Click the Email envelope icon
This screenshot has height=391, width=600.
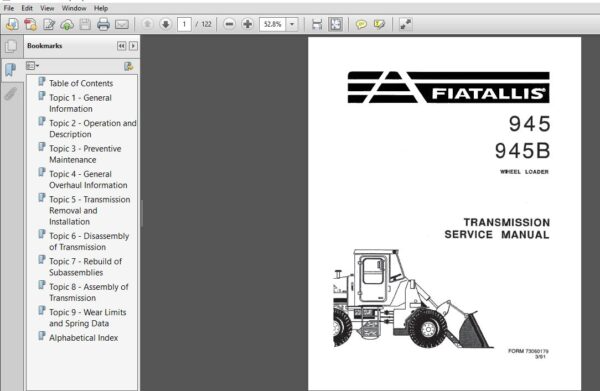click(122, 24)
